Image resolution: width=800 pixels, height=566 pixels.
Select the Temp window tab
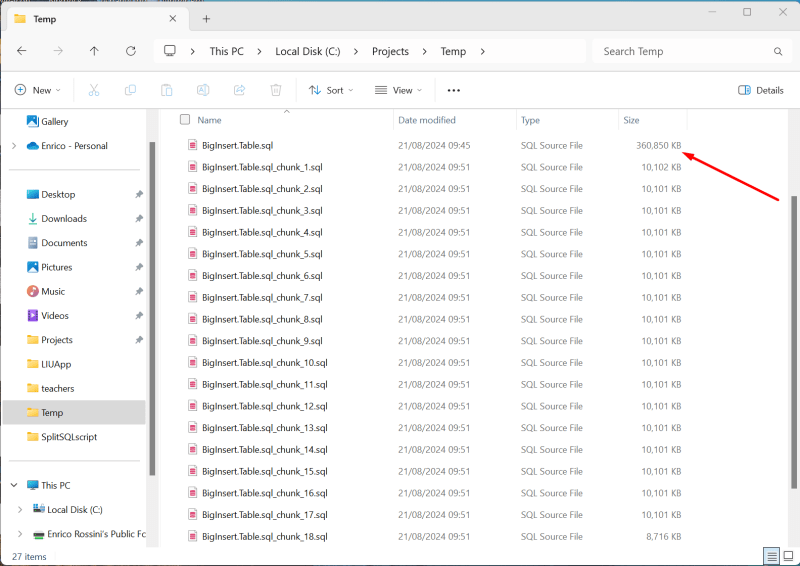click(x=95, y=19)
